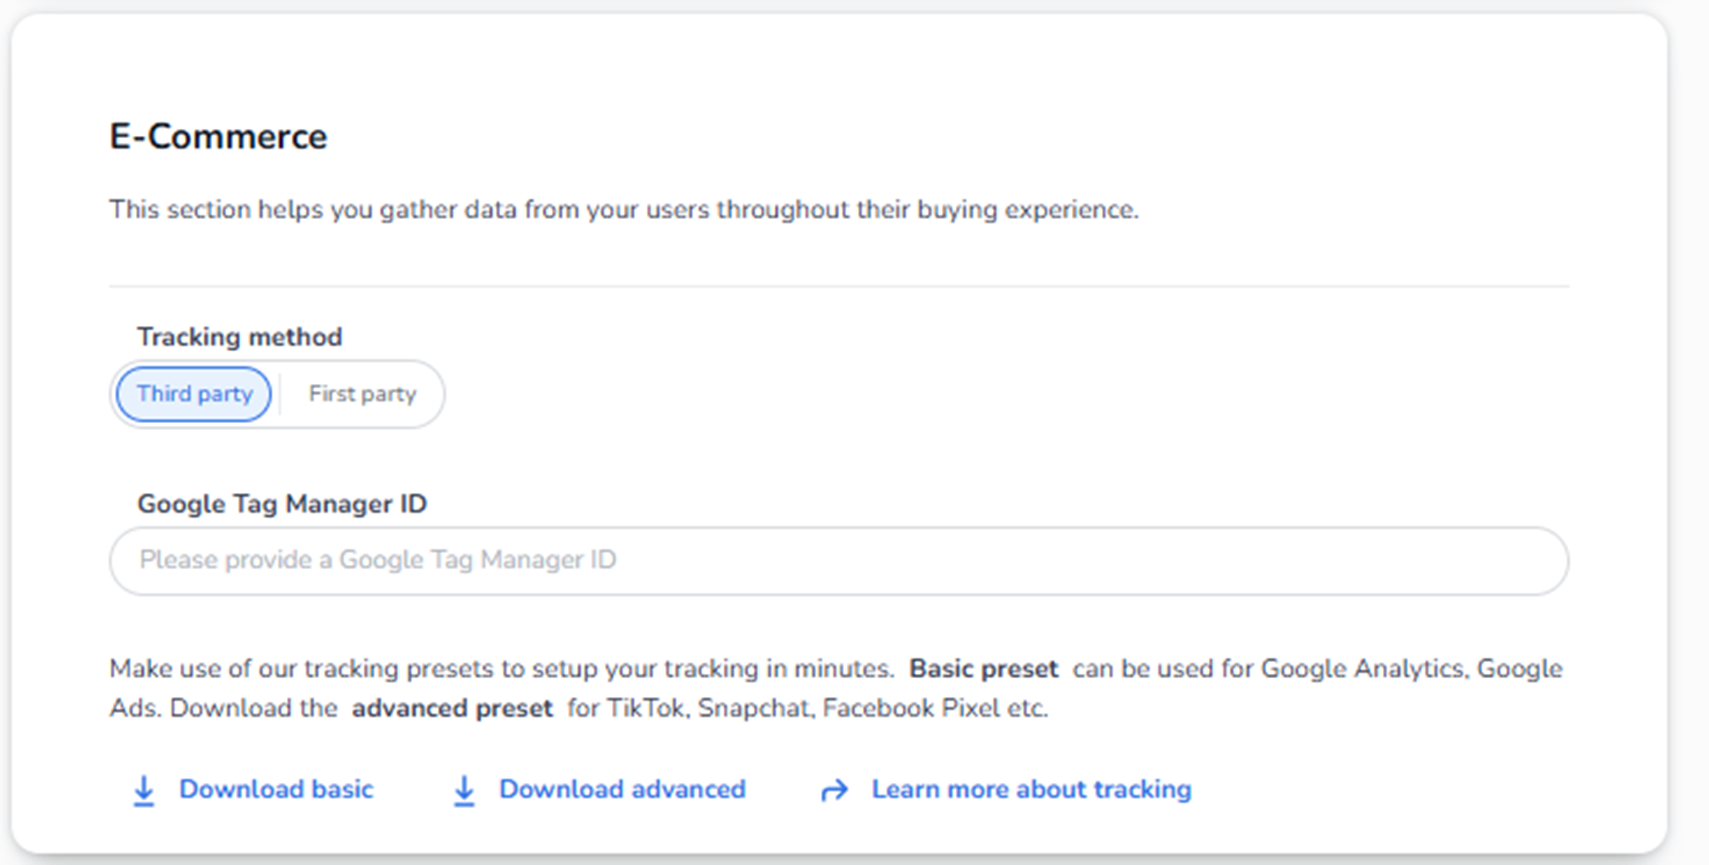This screenshot has width=1709, height=865.
Task: Click the horizontal divider below the description
Action: 838,286
